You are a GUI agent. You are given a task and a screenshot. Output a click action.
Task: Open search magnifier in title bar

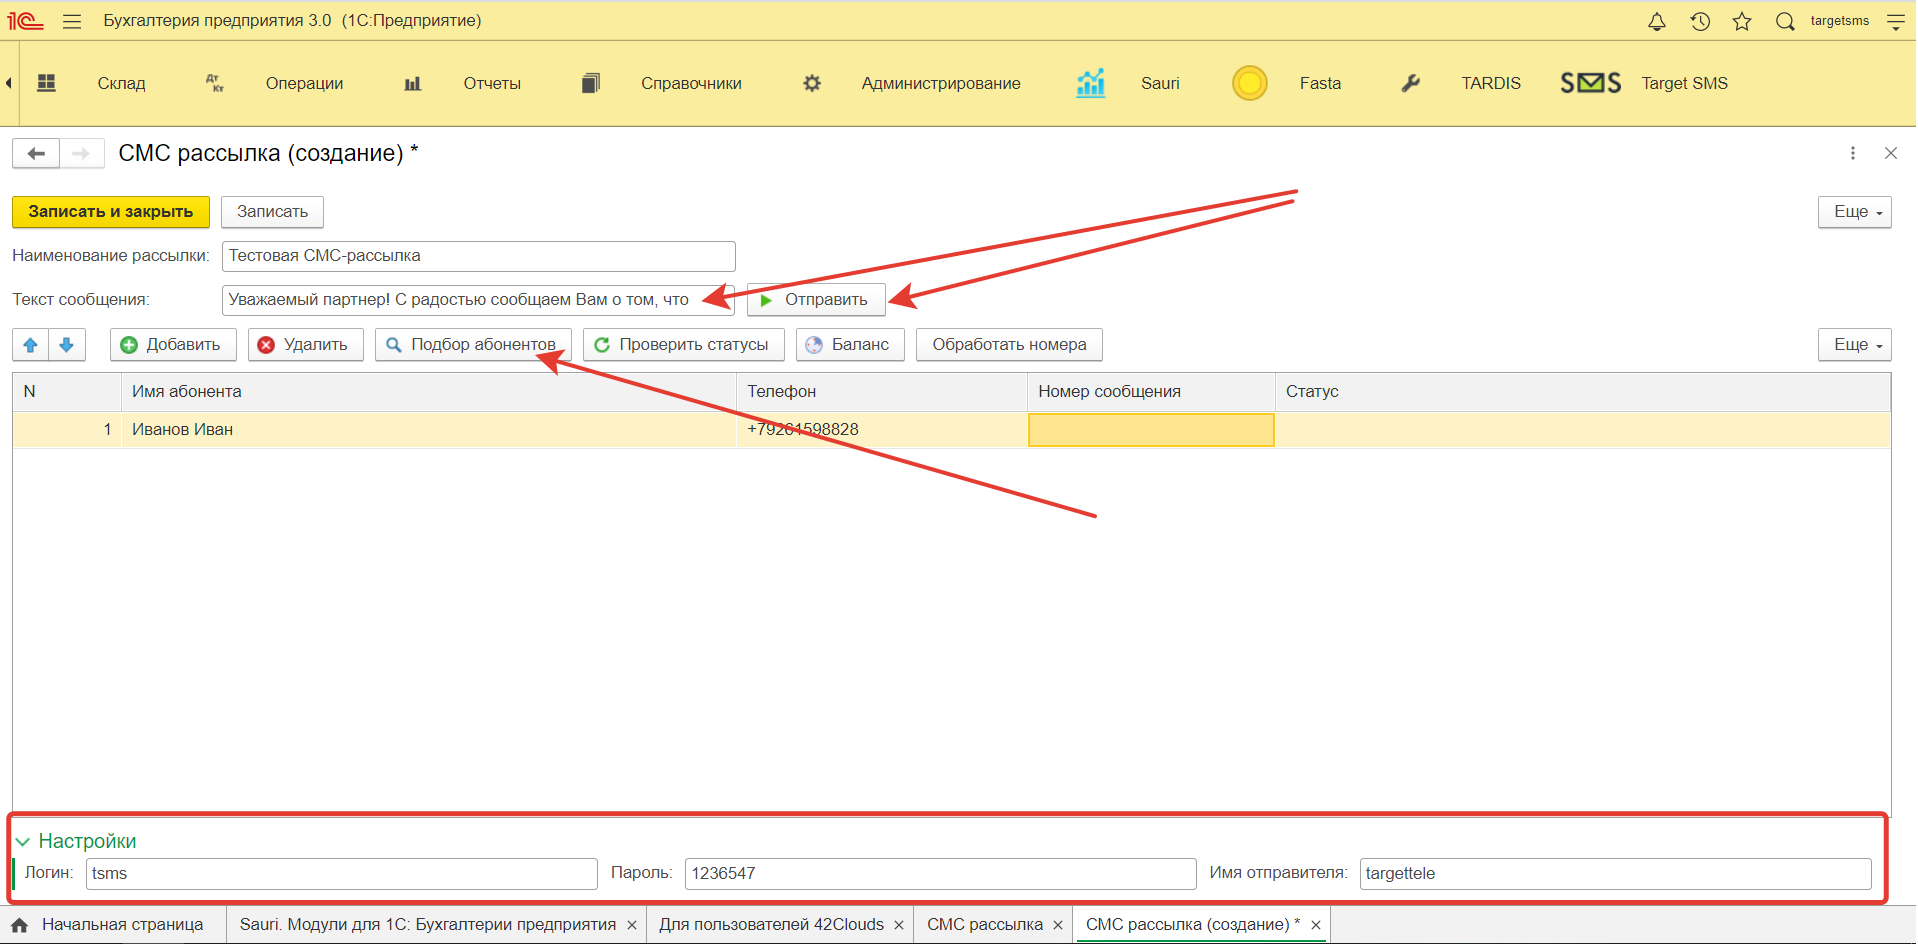1785,21
